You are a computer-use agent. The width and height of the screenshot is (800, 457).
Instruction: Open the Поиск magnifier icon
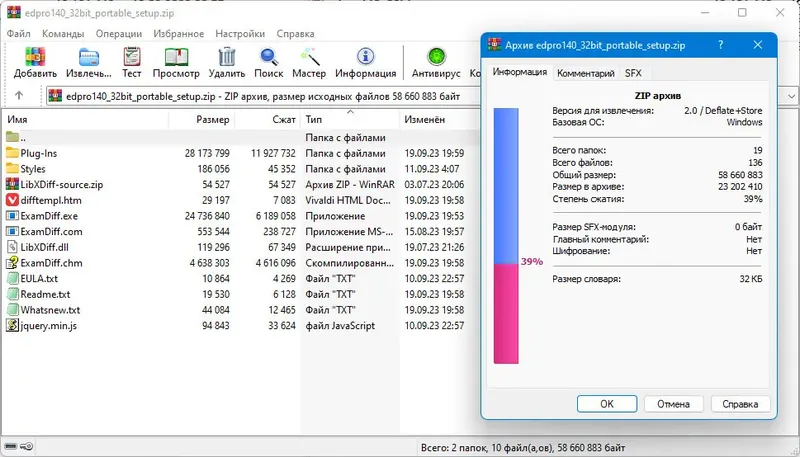(268, 57)
